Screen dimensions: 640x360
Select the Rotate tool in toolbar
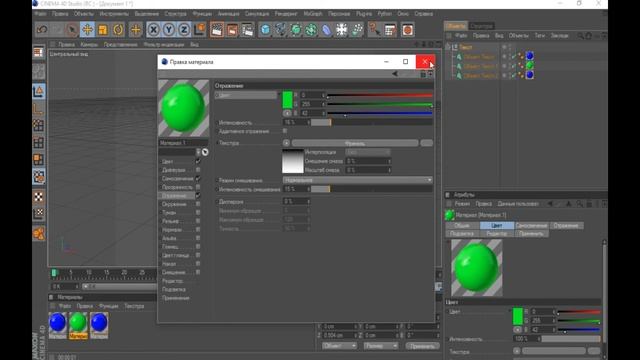tap(118, 29)
